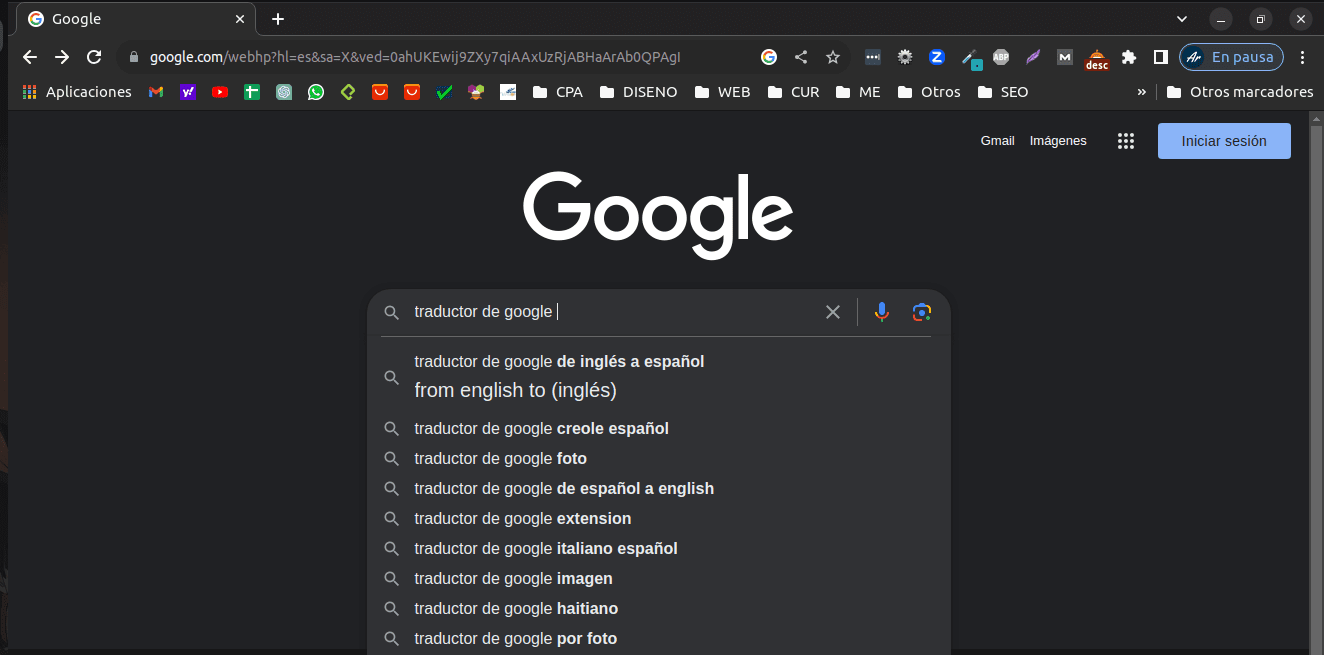The width and height of the screenshot is (1324, 655).
Task: Select suggestion 'traductor de google foto'
Action: click(658, 458)
